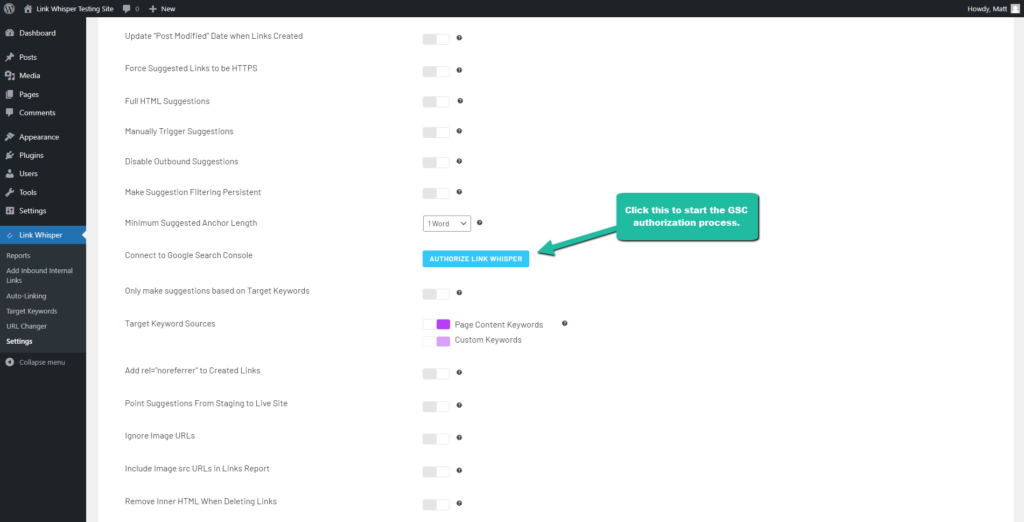Image resolution: width=1024 pixels, height=522 pixels.
Task: Go to Auto-Linking submenu
Action: click(x=26, y=296)
